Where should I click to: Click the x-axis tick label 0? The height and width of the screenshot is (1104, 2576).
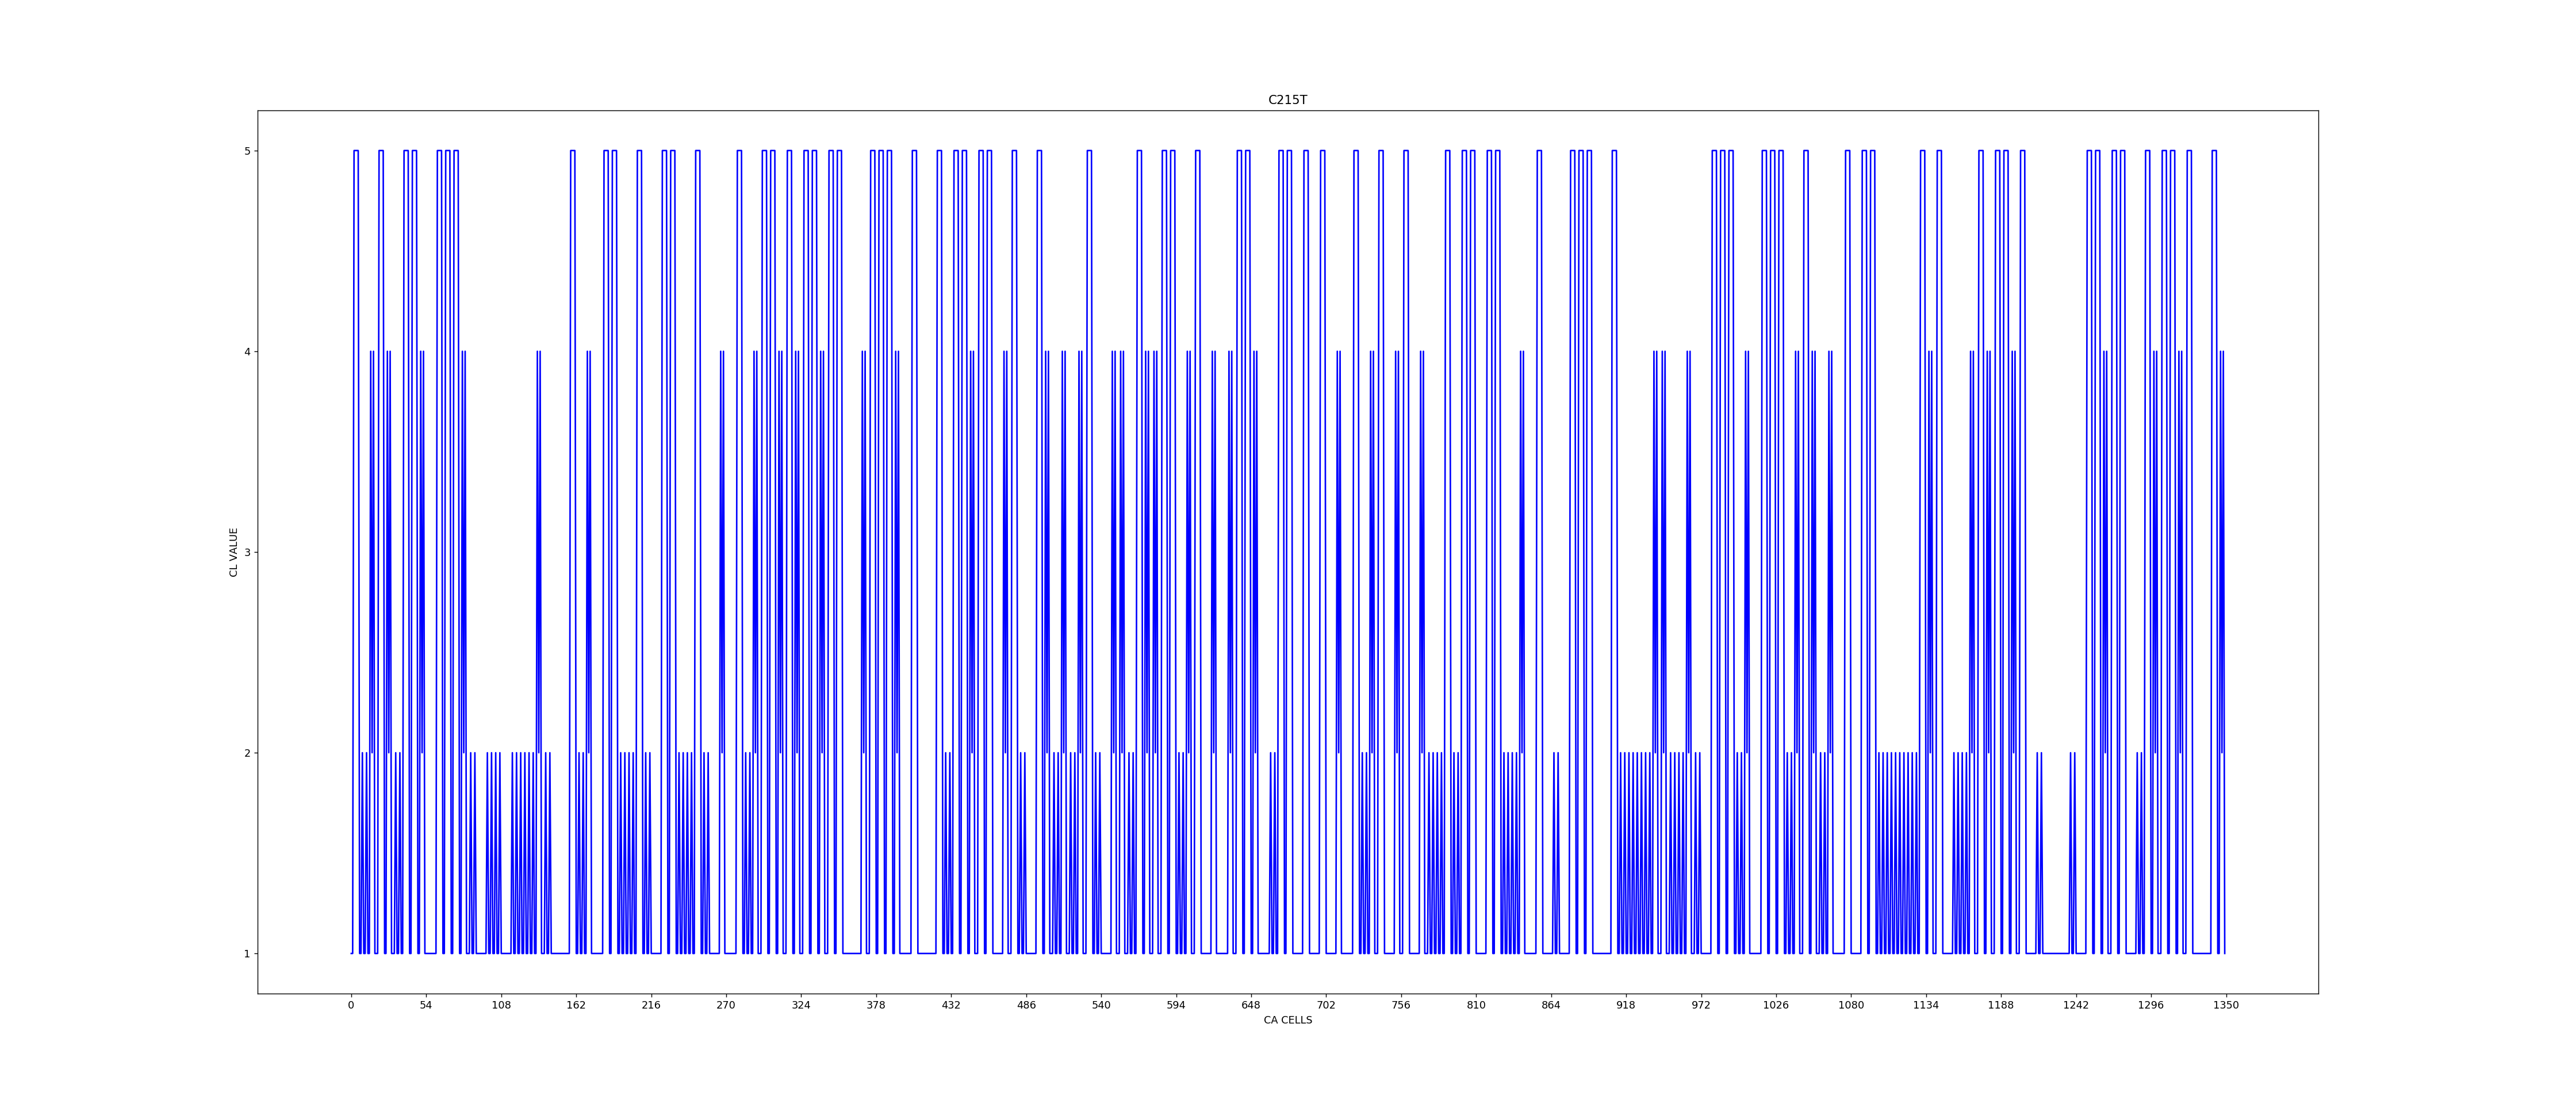(351, 1005)
